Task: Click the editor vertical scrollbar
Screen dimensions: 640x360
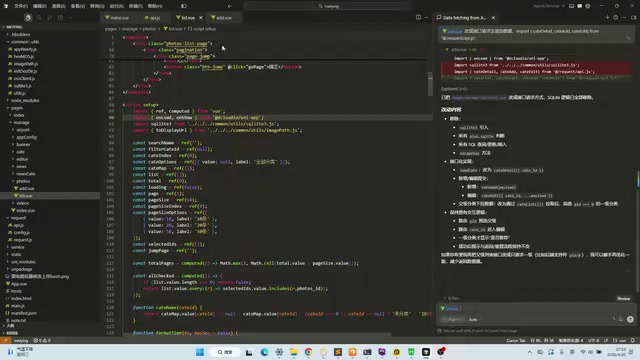Action: pyautogui.click(x=430, y=84)
